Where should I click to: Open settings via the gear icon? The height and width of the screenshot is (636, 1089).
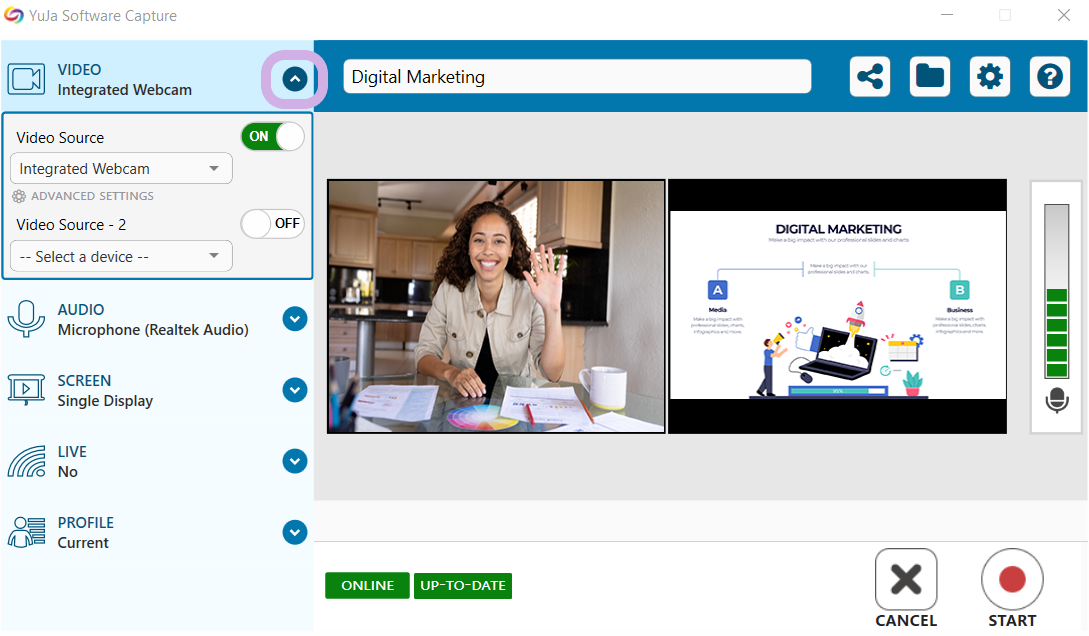tap(990, 76)
